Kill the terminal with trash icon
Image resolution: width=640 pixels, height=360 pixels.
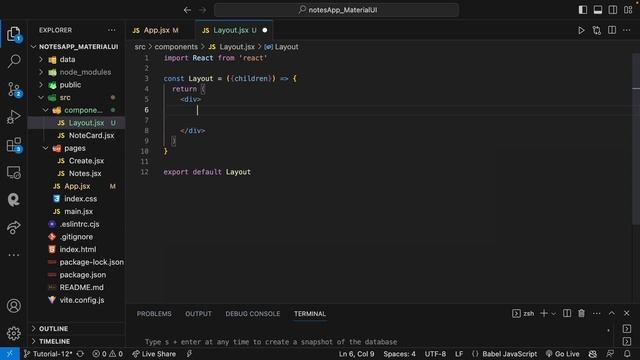(581, 313)
